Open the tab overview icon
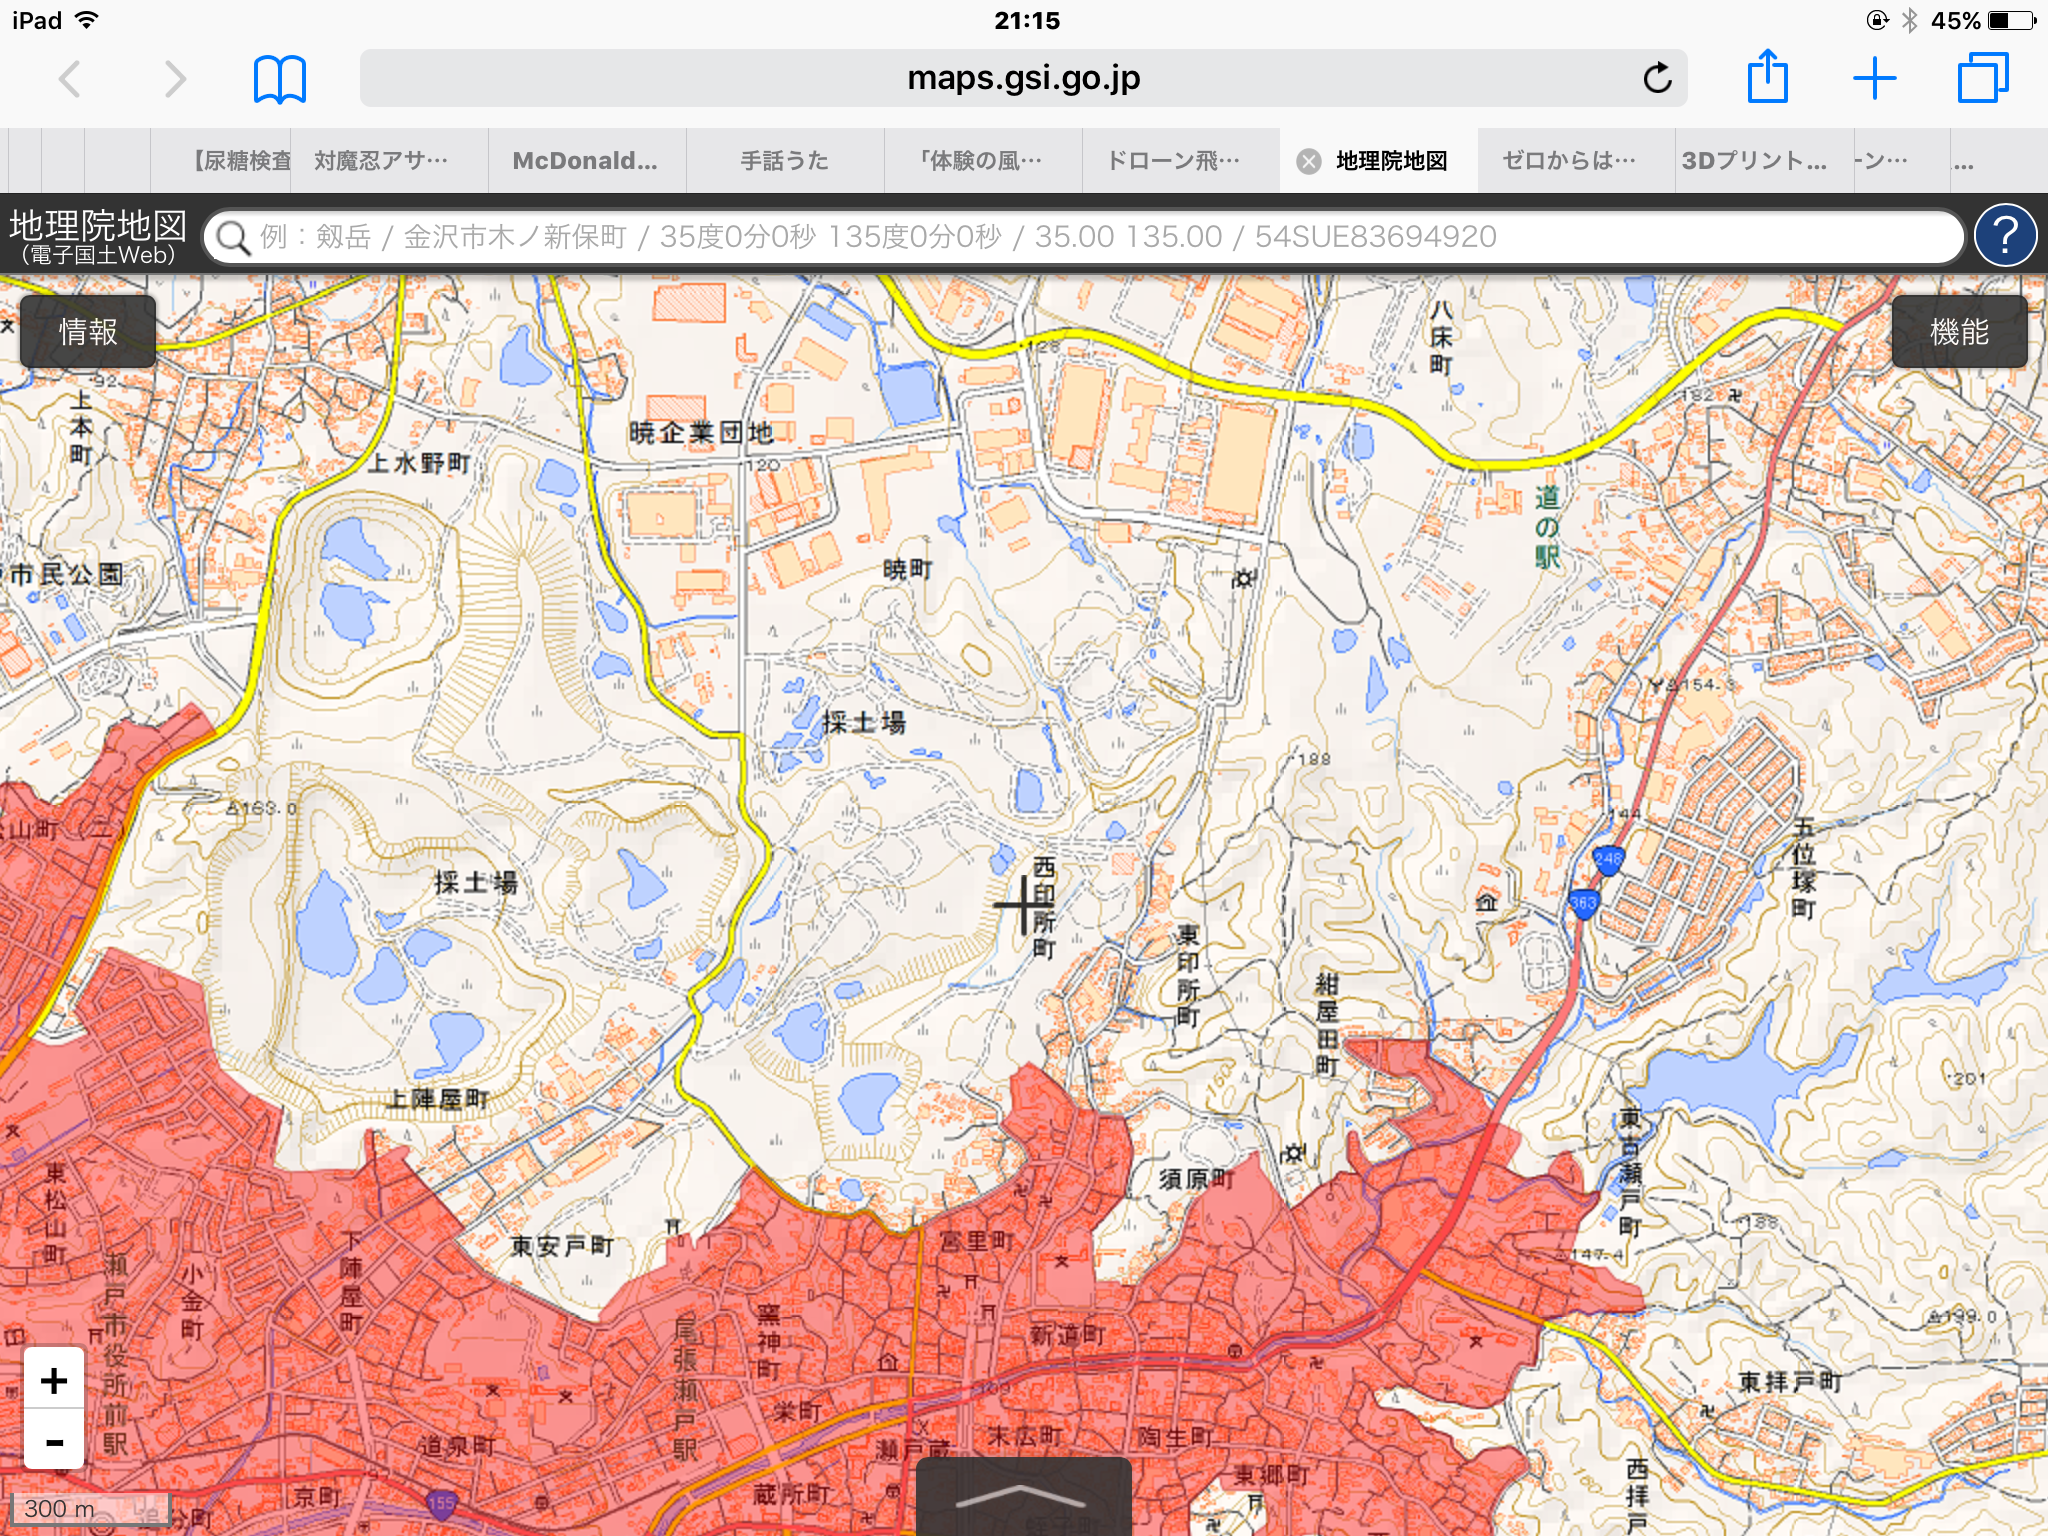Viewport: 2048px width, 1536px height. (1982, 78)
